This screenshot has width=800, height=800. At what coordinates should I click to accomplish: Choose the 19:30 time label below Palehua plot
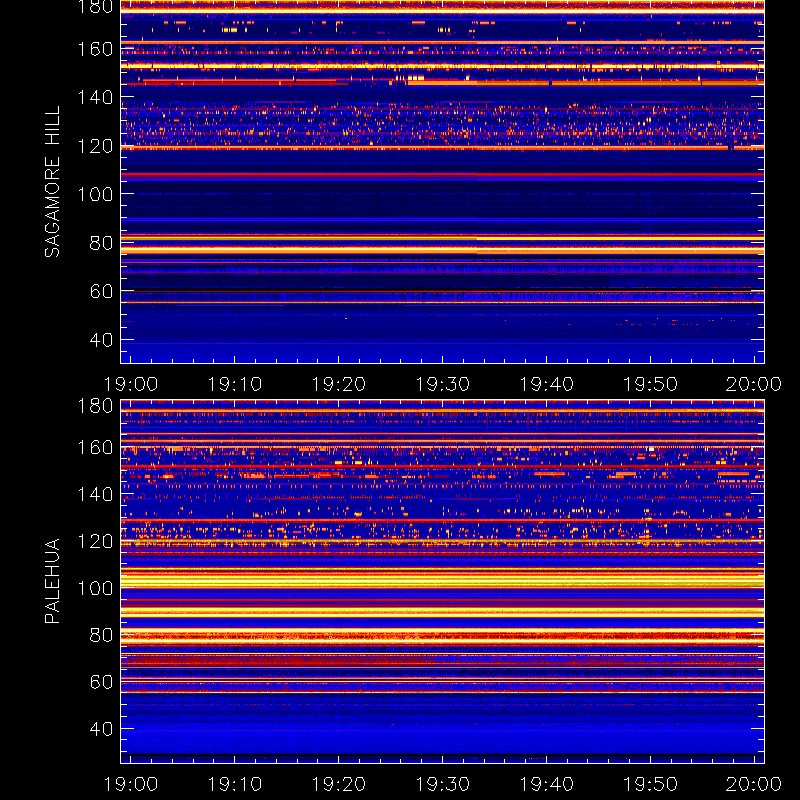[442, 784]
